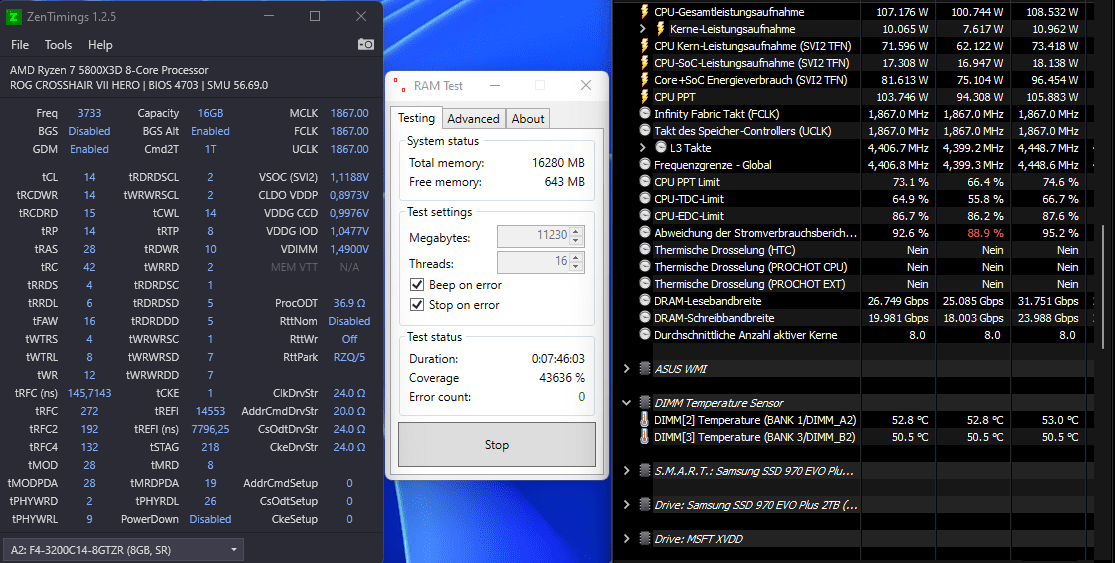Image resolution: width=1115 pixels, height=563 pixels.
Task: Click drive icon beside Drive: MSFT XVDD
Action: 645,539
